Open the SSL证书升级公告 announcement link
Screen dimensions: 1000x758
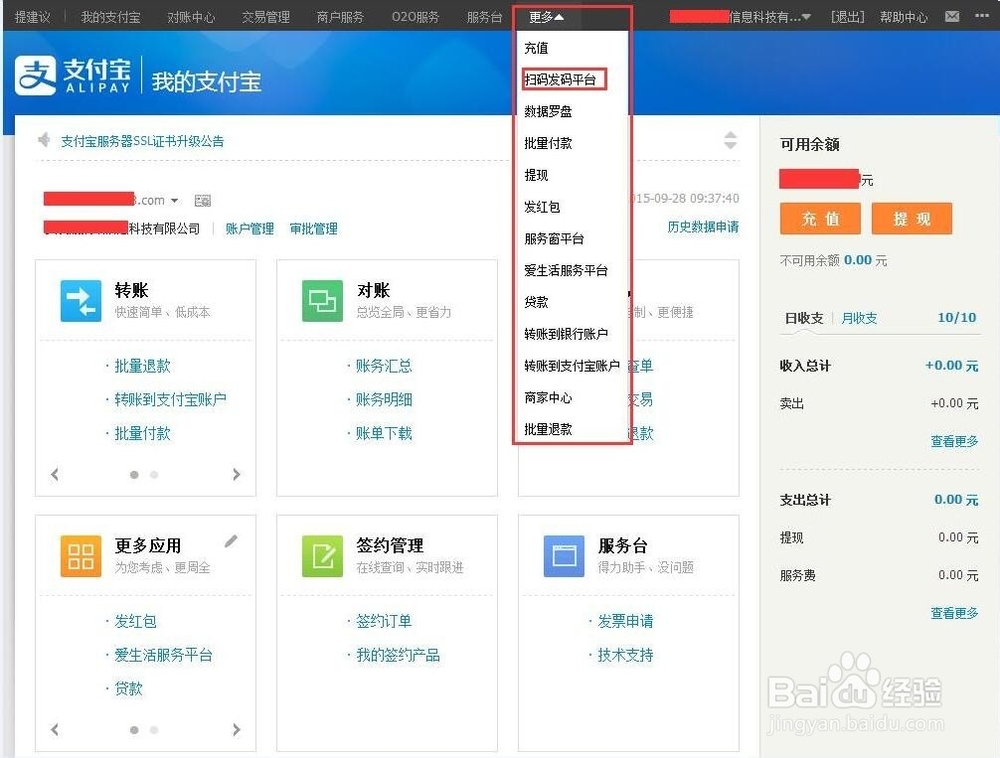tap(142, 142)
